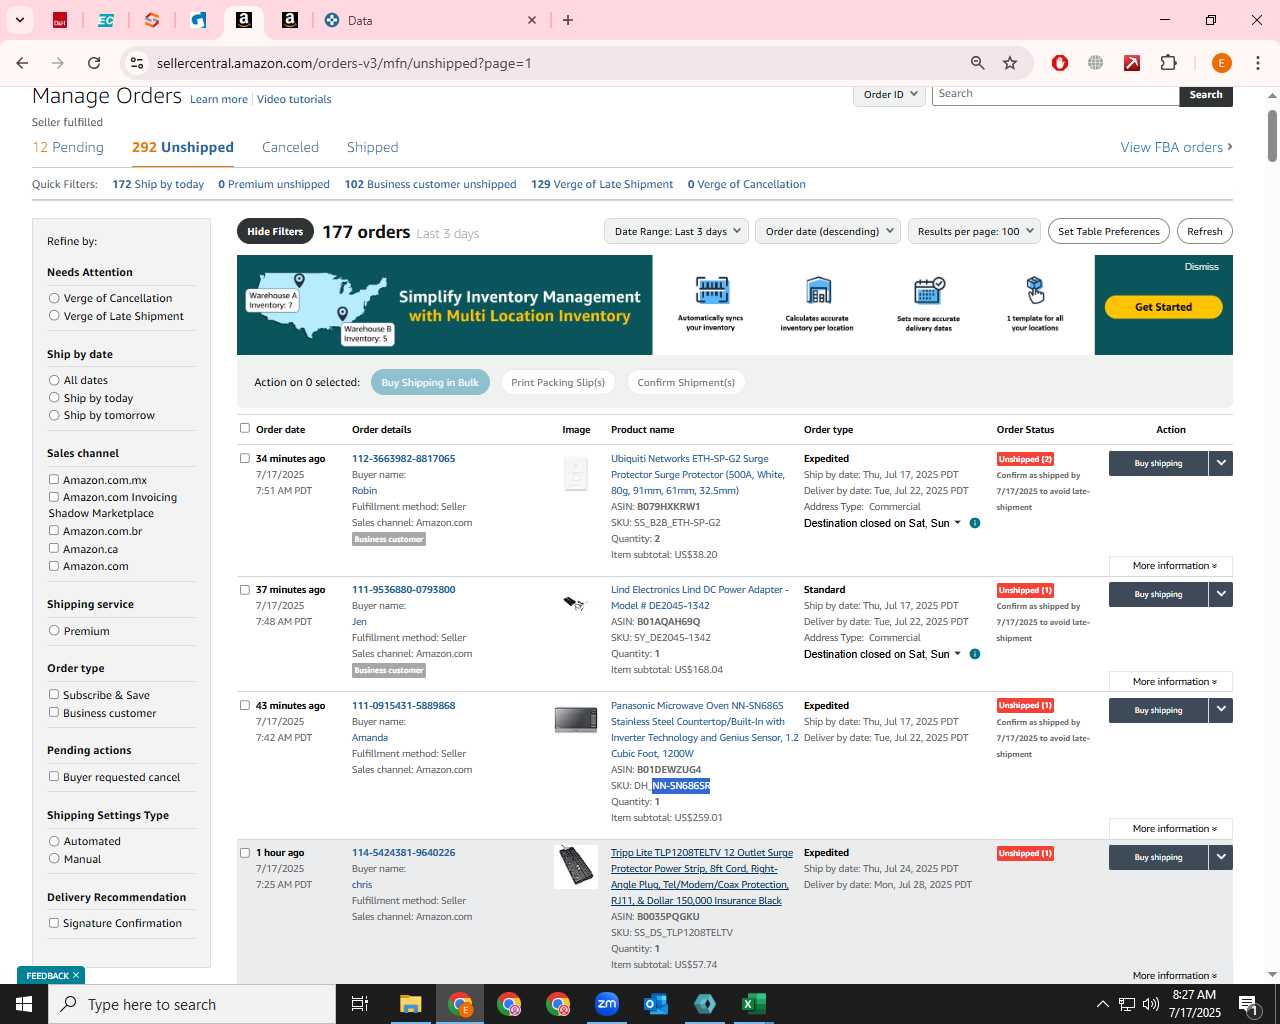Check the Business customer order type
Screen dimensions: 1280x1024
coord(54,713)
